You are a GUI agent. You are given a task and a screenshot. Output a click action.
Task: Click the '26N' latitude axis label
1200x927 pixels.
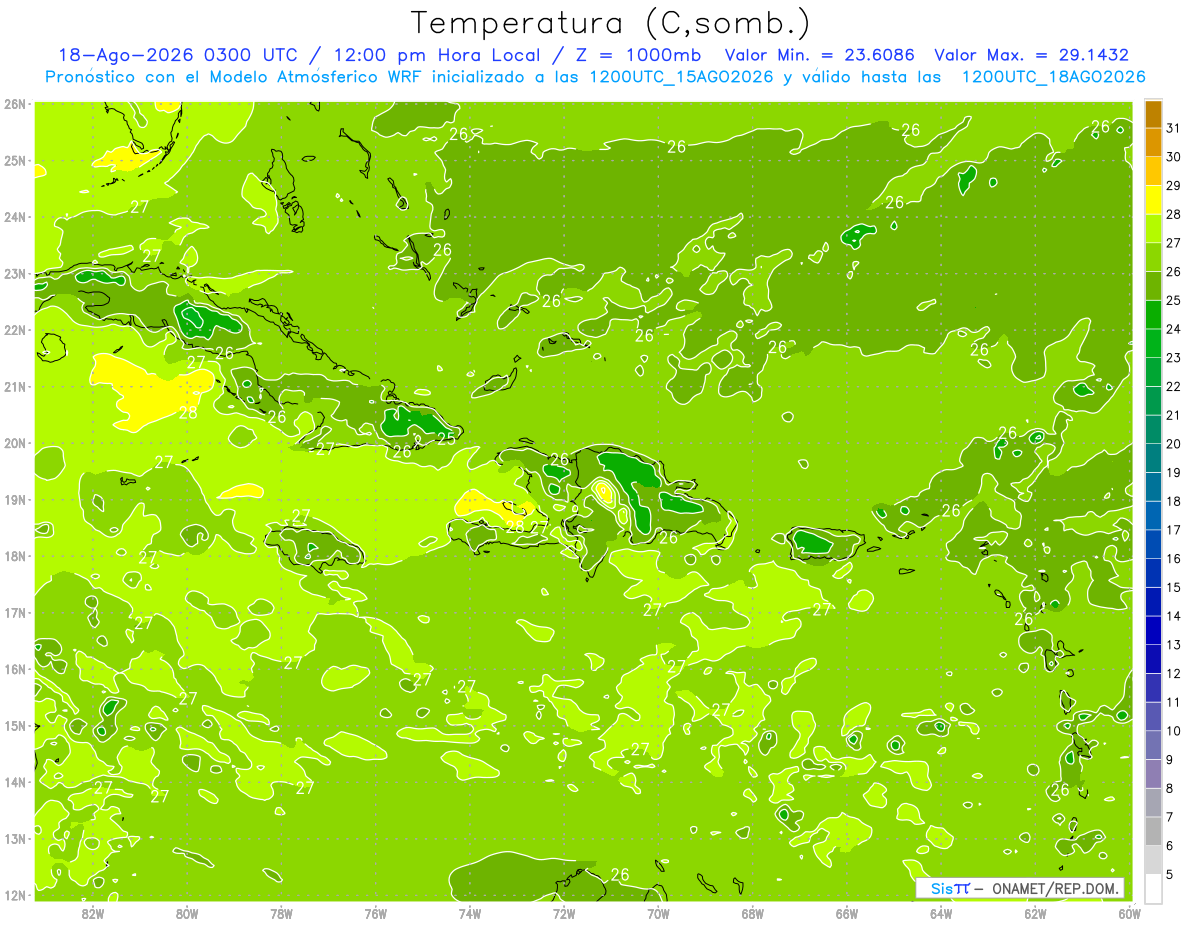pyautogui.click(x=14, y=104)
